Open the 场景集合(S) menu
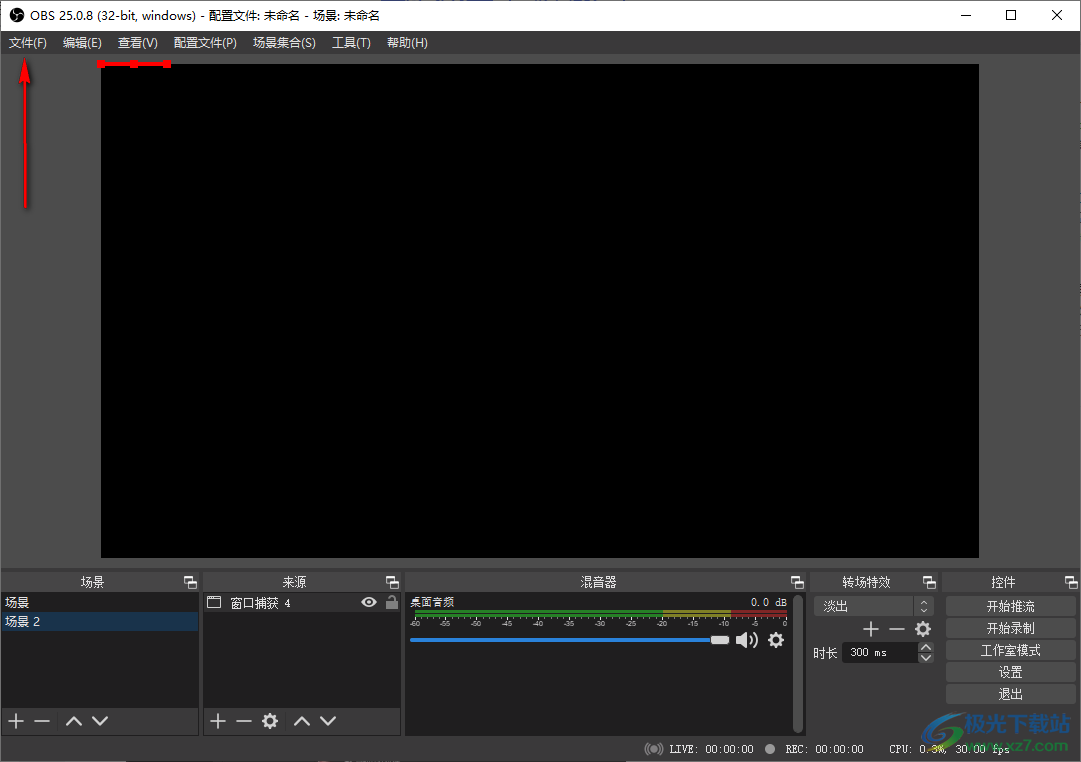1081x762 pixels. tap(284, 43)
